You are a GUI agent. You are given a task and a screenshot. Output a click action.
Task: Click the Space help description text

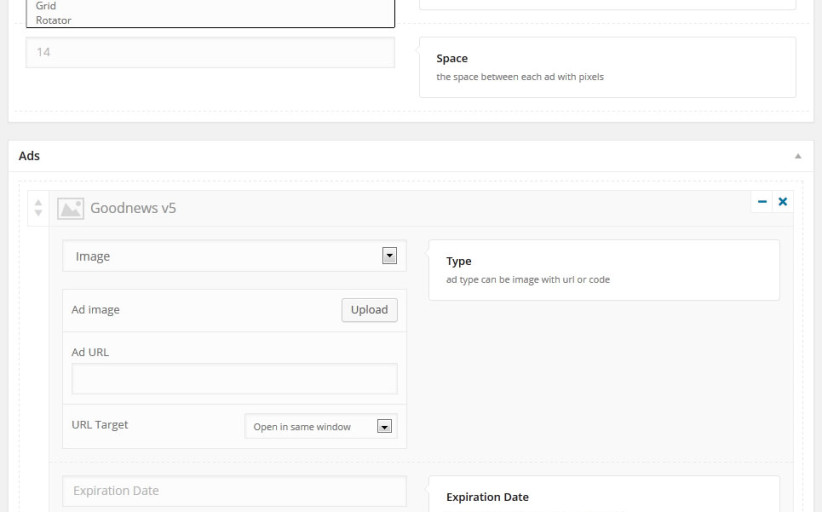coord(520,77)
